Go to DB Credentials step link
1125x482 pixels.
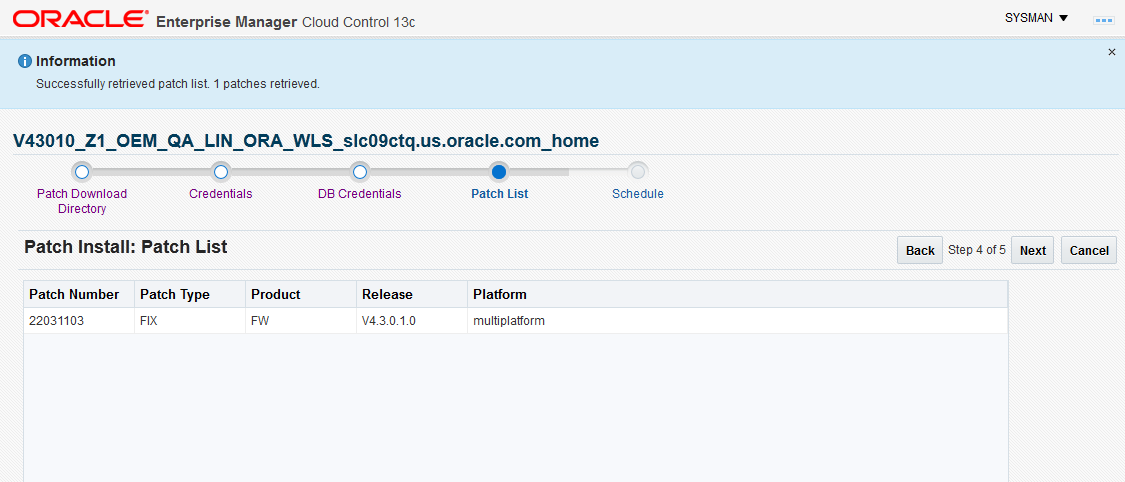tap(359, 194)
